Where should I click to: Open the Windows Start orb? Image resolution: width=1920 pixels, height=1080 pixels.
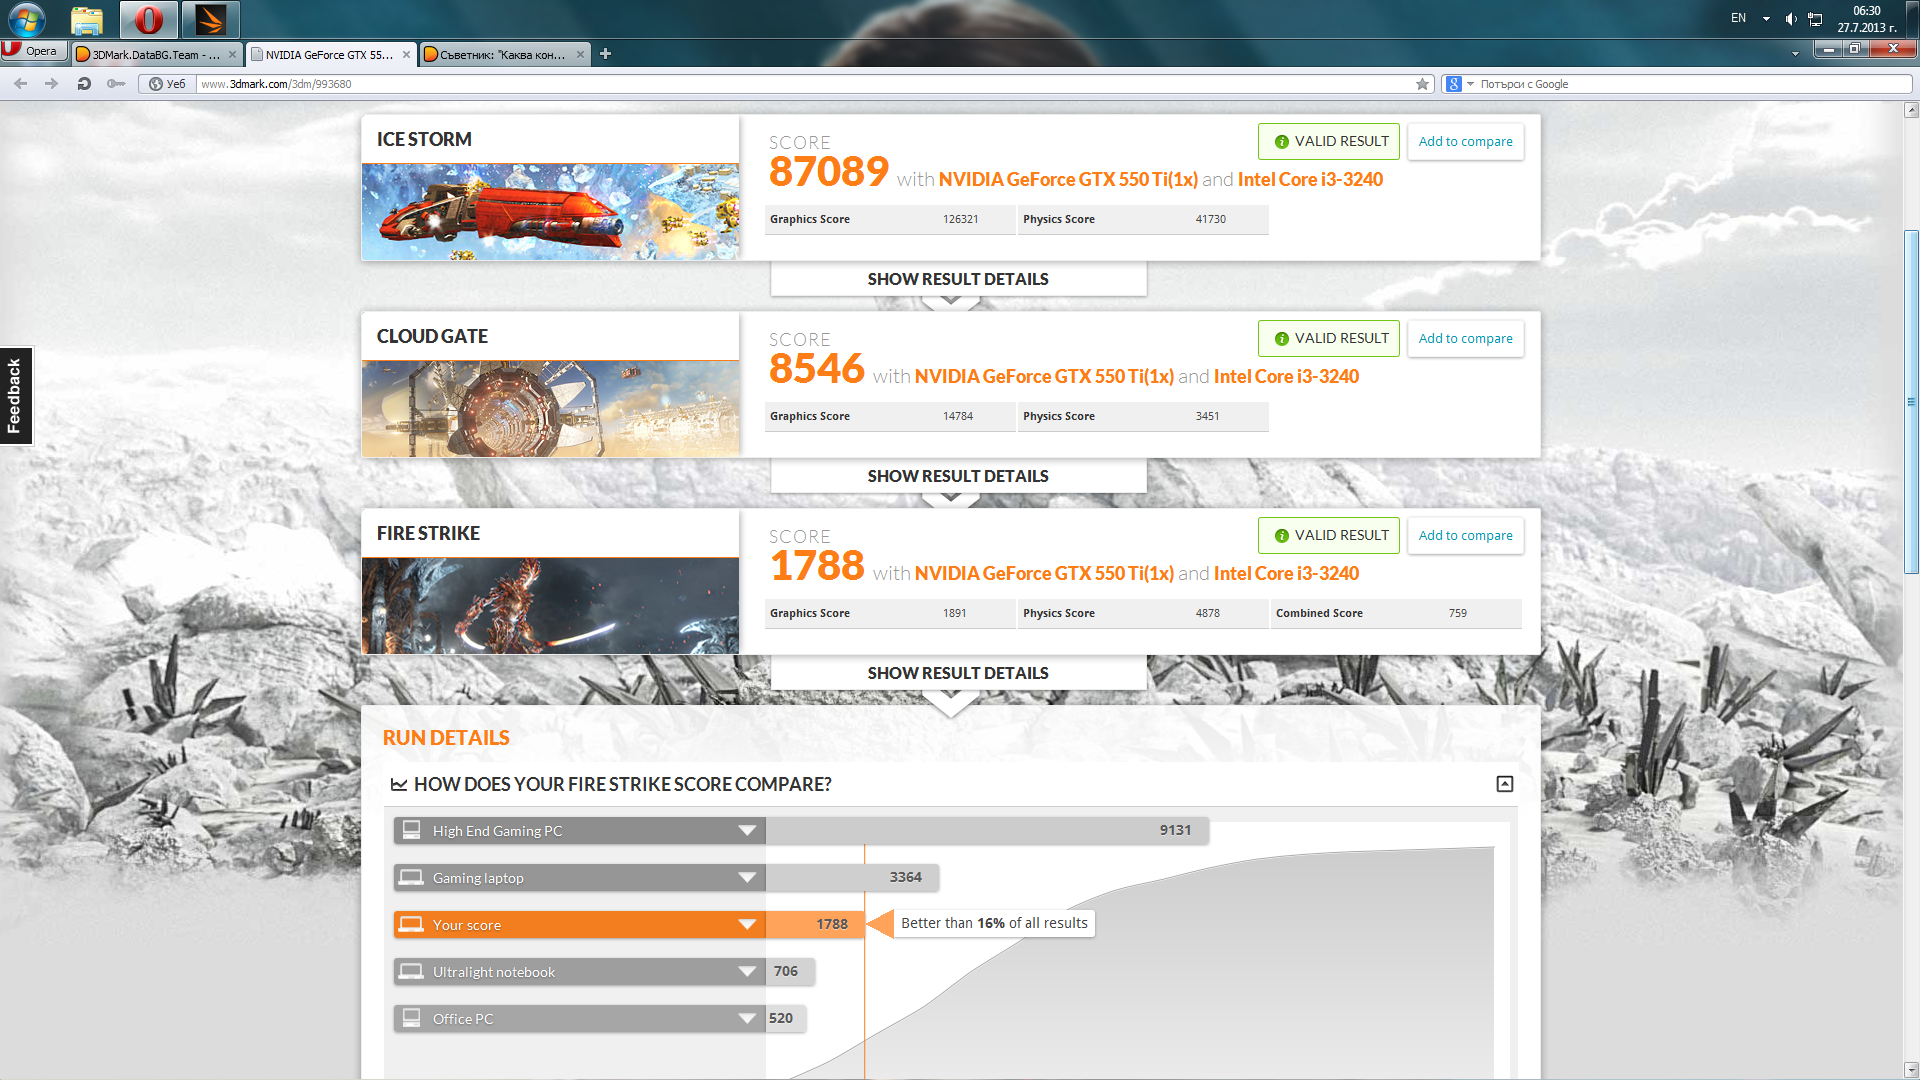[x=27, y=19]
